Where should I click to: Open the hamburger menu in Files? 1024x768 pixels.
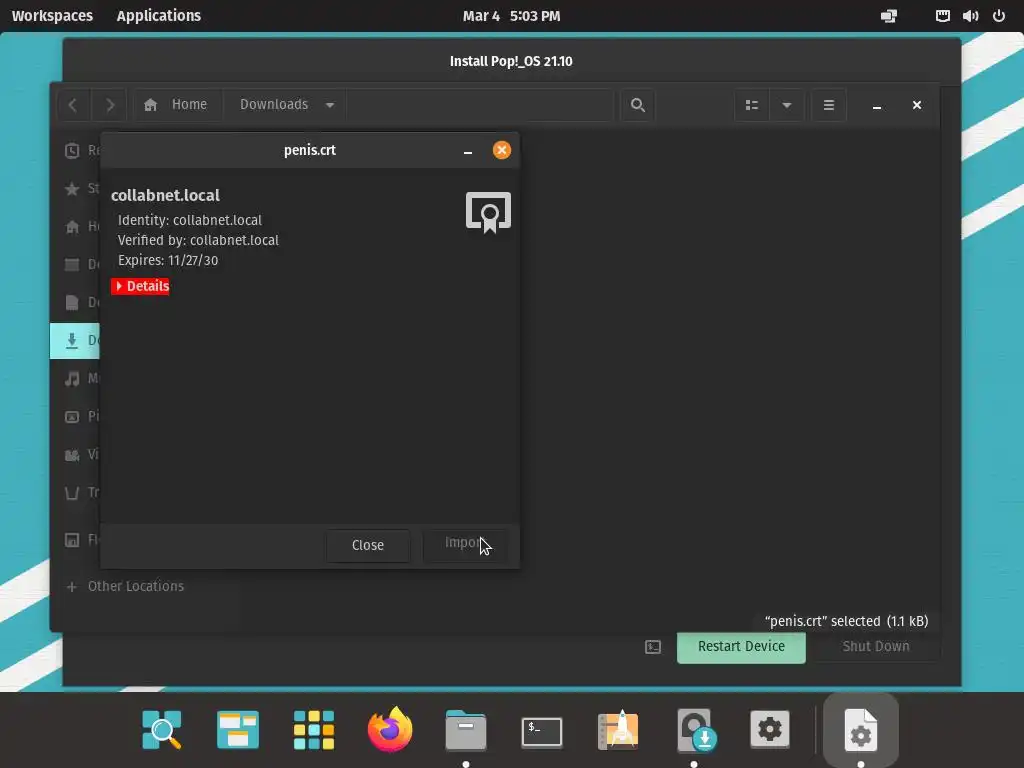[829, 105]
